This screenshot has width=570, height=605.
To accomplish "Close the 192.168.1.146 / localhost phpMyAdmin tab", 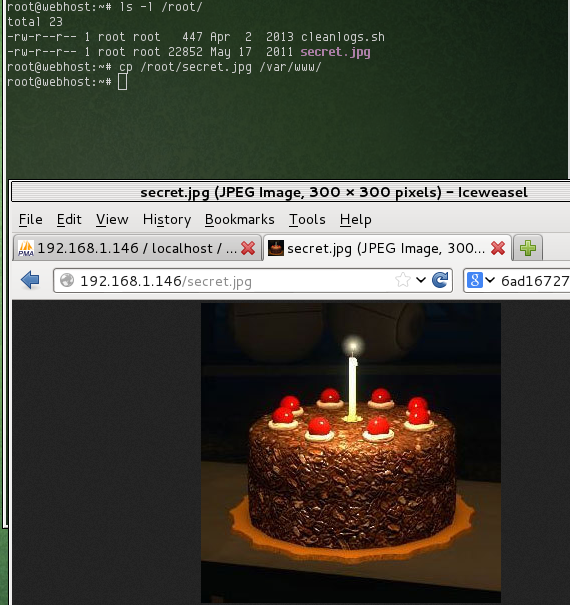I will [248, 248].
